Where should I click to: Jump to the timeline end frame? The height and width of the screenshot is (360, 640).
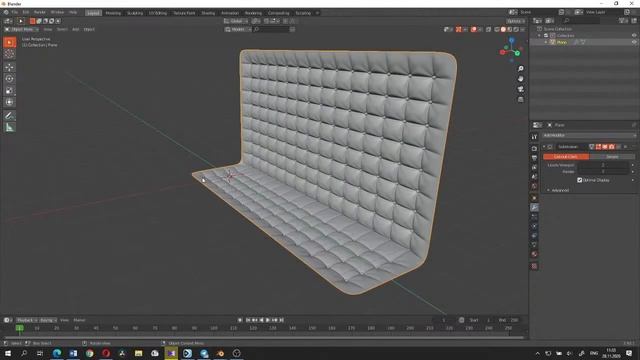pos(281,320)
